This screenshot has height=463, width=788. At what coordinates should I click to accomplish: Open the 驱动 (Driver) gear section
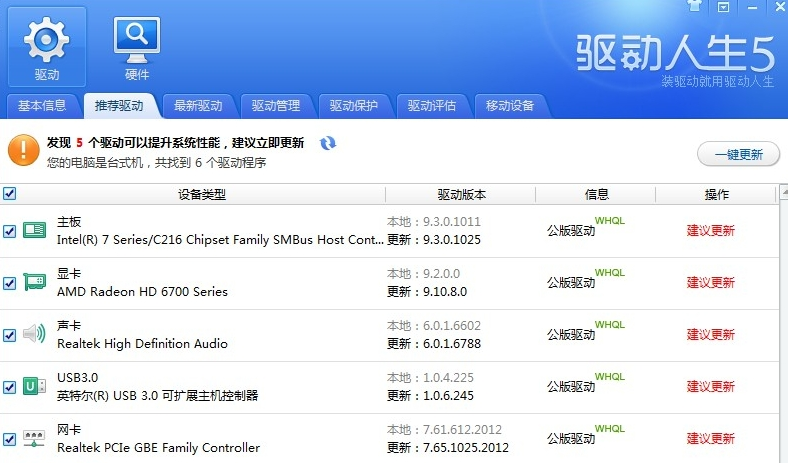tap(46, 47)
